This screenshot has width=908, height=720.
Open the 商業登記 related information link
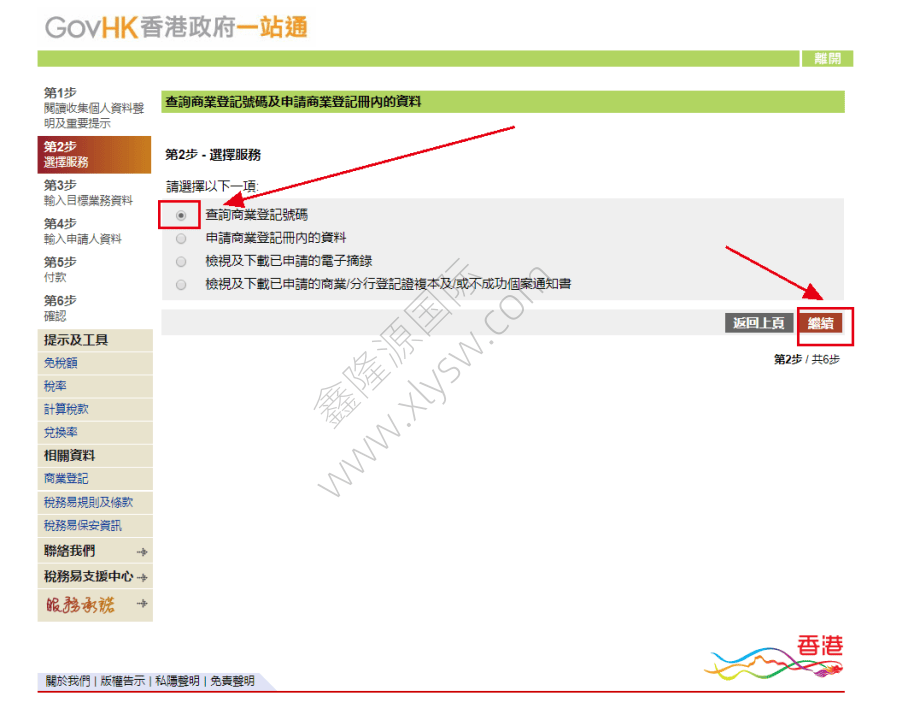click(66, 479)
